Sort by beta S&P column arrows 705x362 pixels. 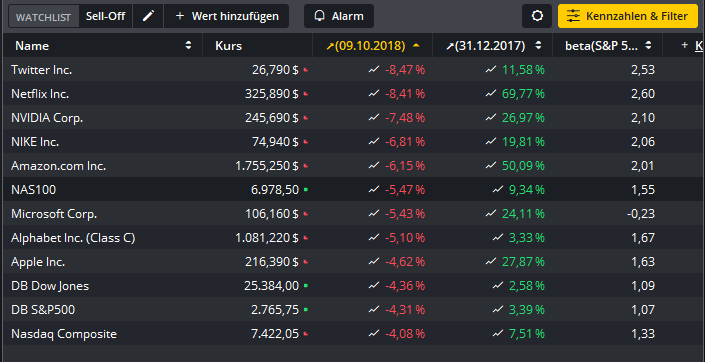[648, 45]
